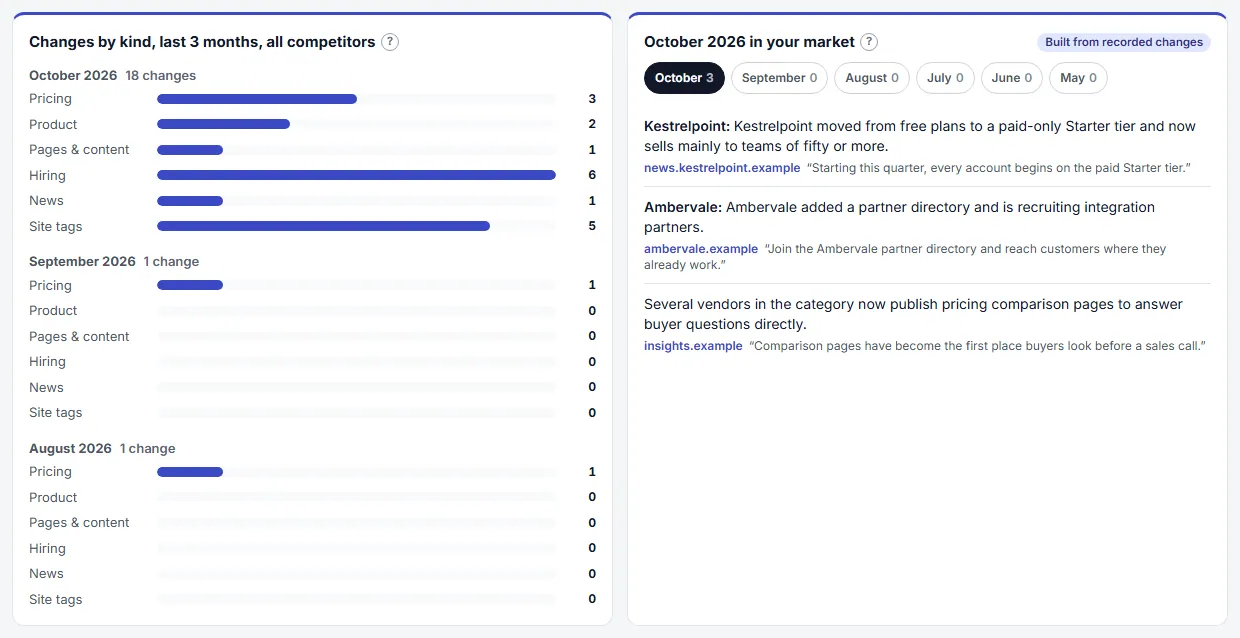Click the quote "Comparison pages have become…"

click(x=978, y=346)
